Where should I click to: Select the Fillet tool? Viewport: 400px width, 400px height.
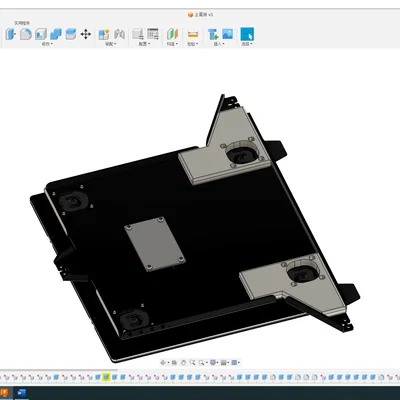tap(26, 34)
